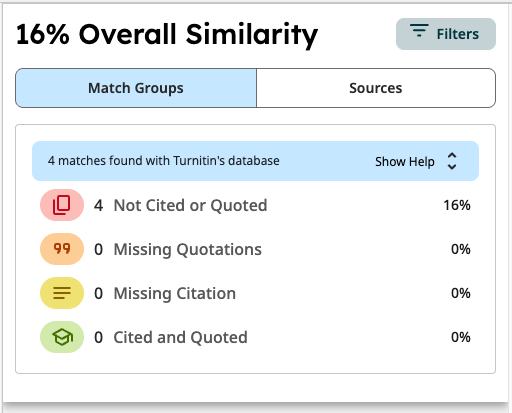Screen dimensions: 512x413
Task: Click the 16% value for Not Cited
Action: [457, 205]
